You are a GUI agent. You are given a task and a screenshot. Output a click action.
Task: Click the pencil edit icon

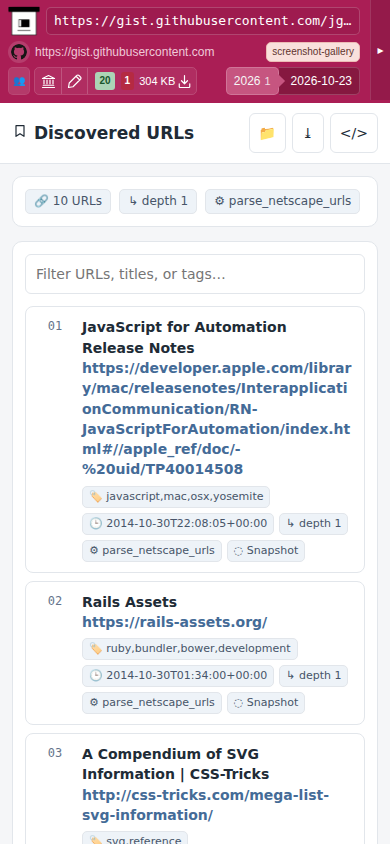coord(75,81)
